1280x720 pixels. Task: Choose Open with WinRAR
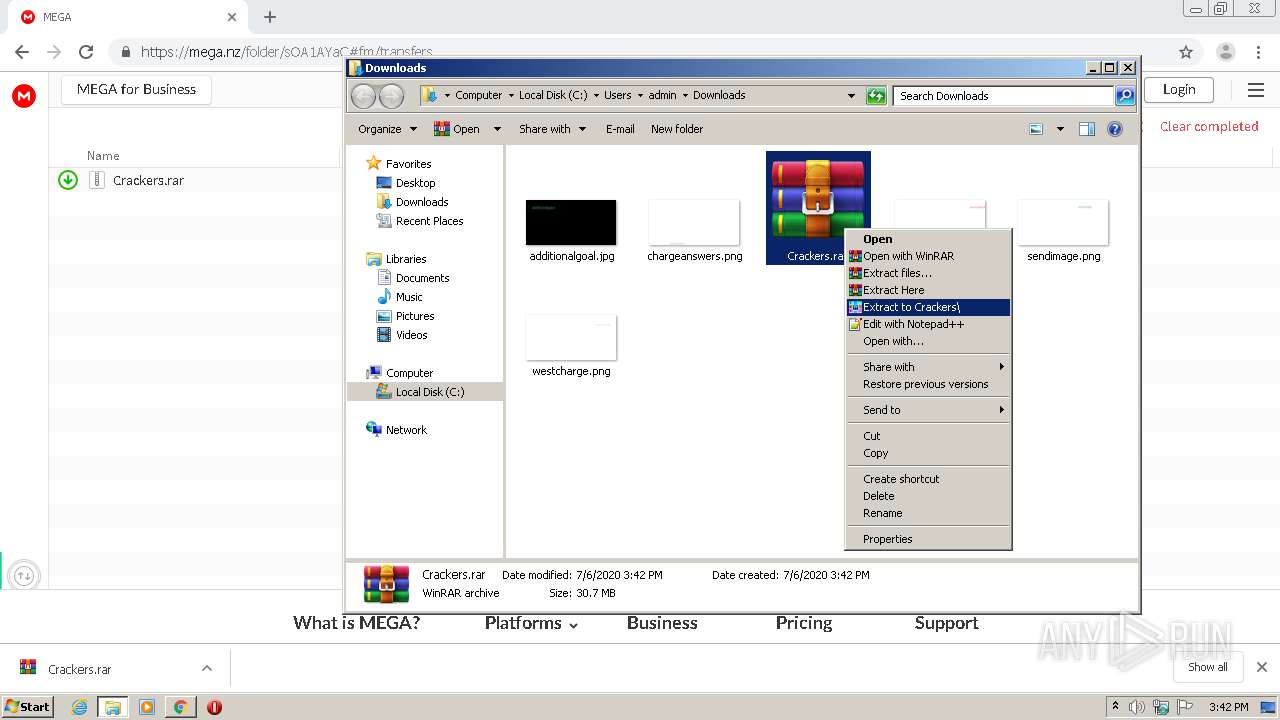click(928, 256)
